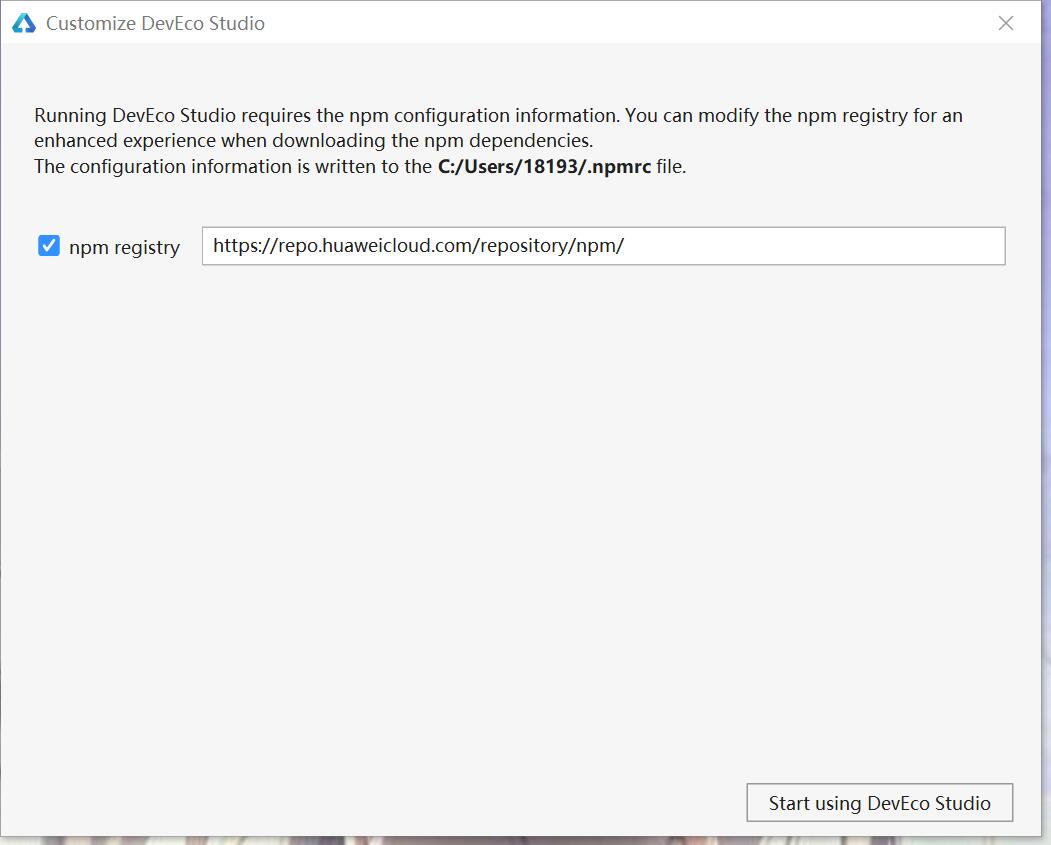Uncheck the npm registry checkbox

pos(49,246)
